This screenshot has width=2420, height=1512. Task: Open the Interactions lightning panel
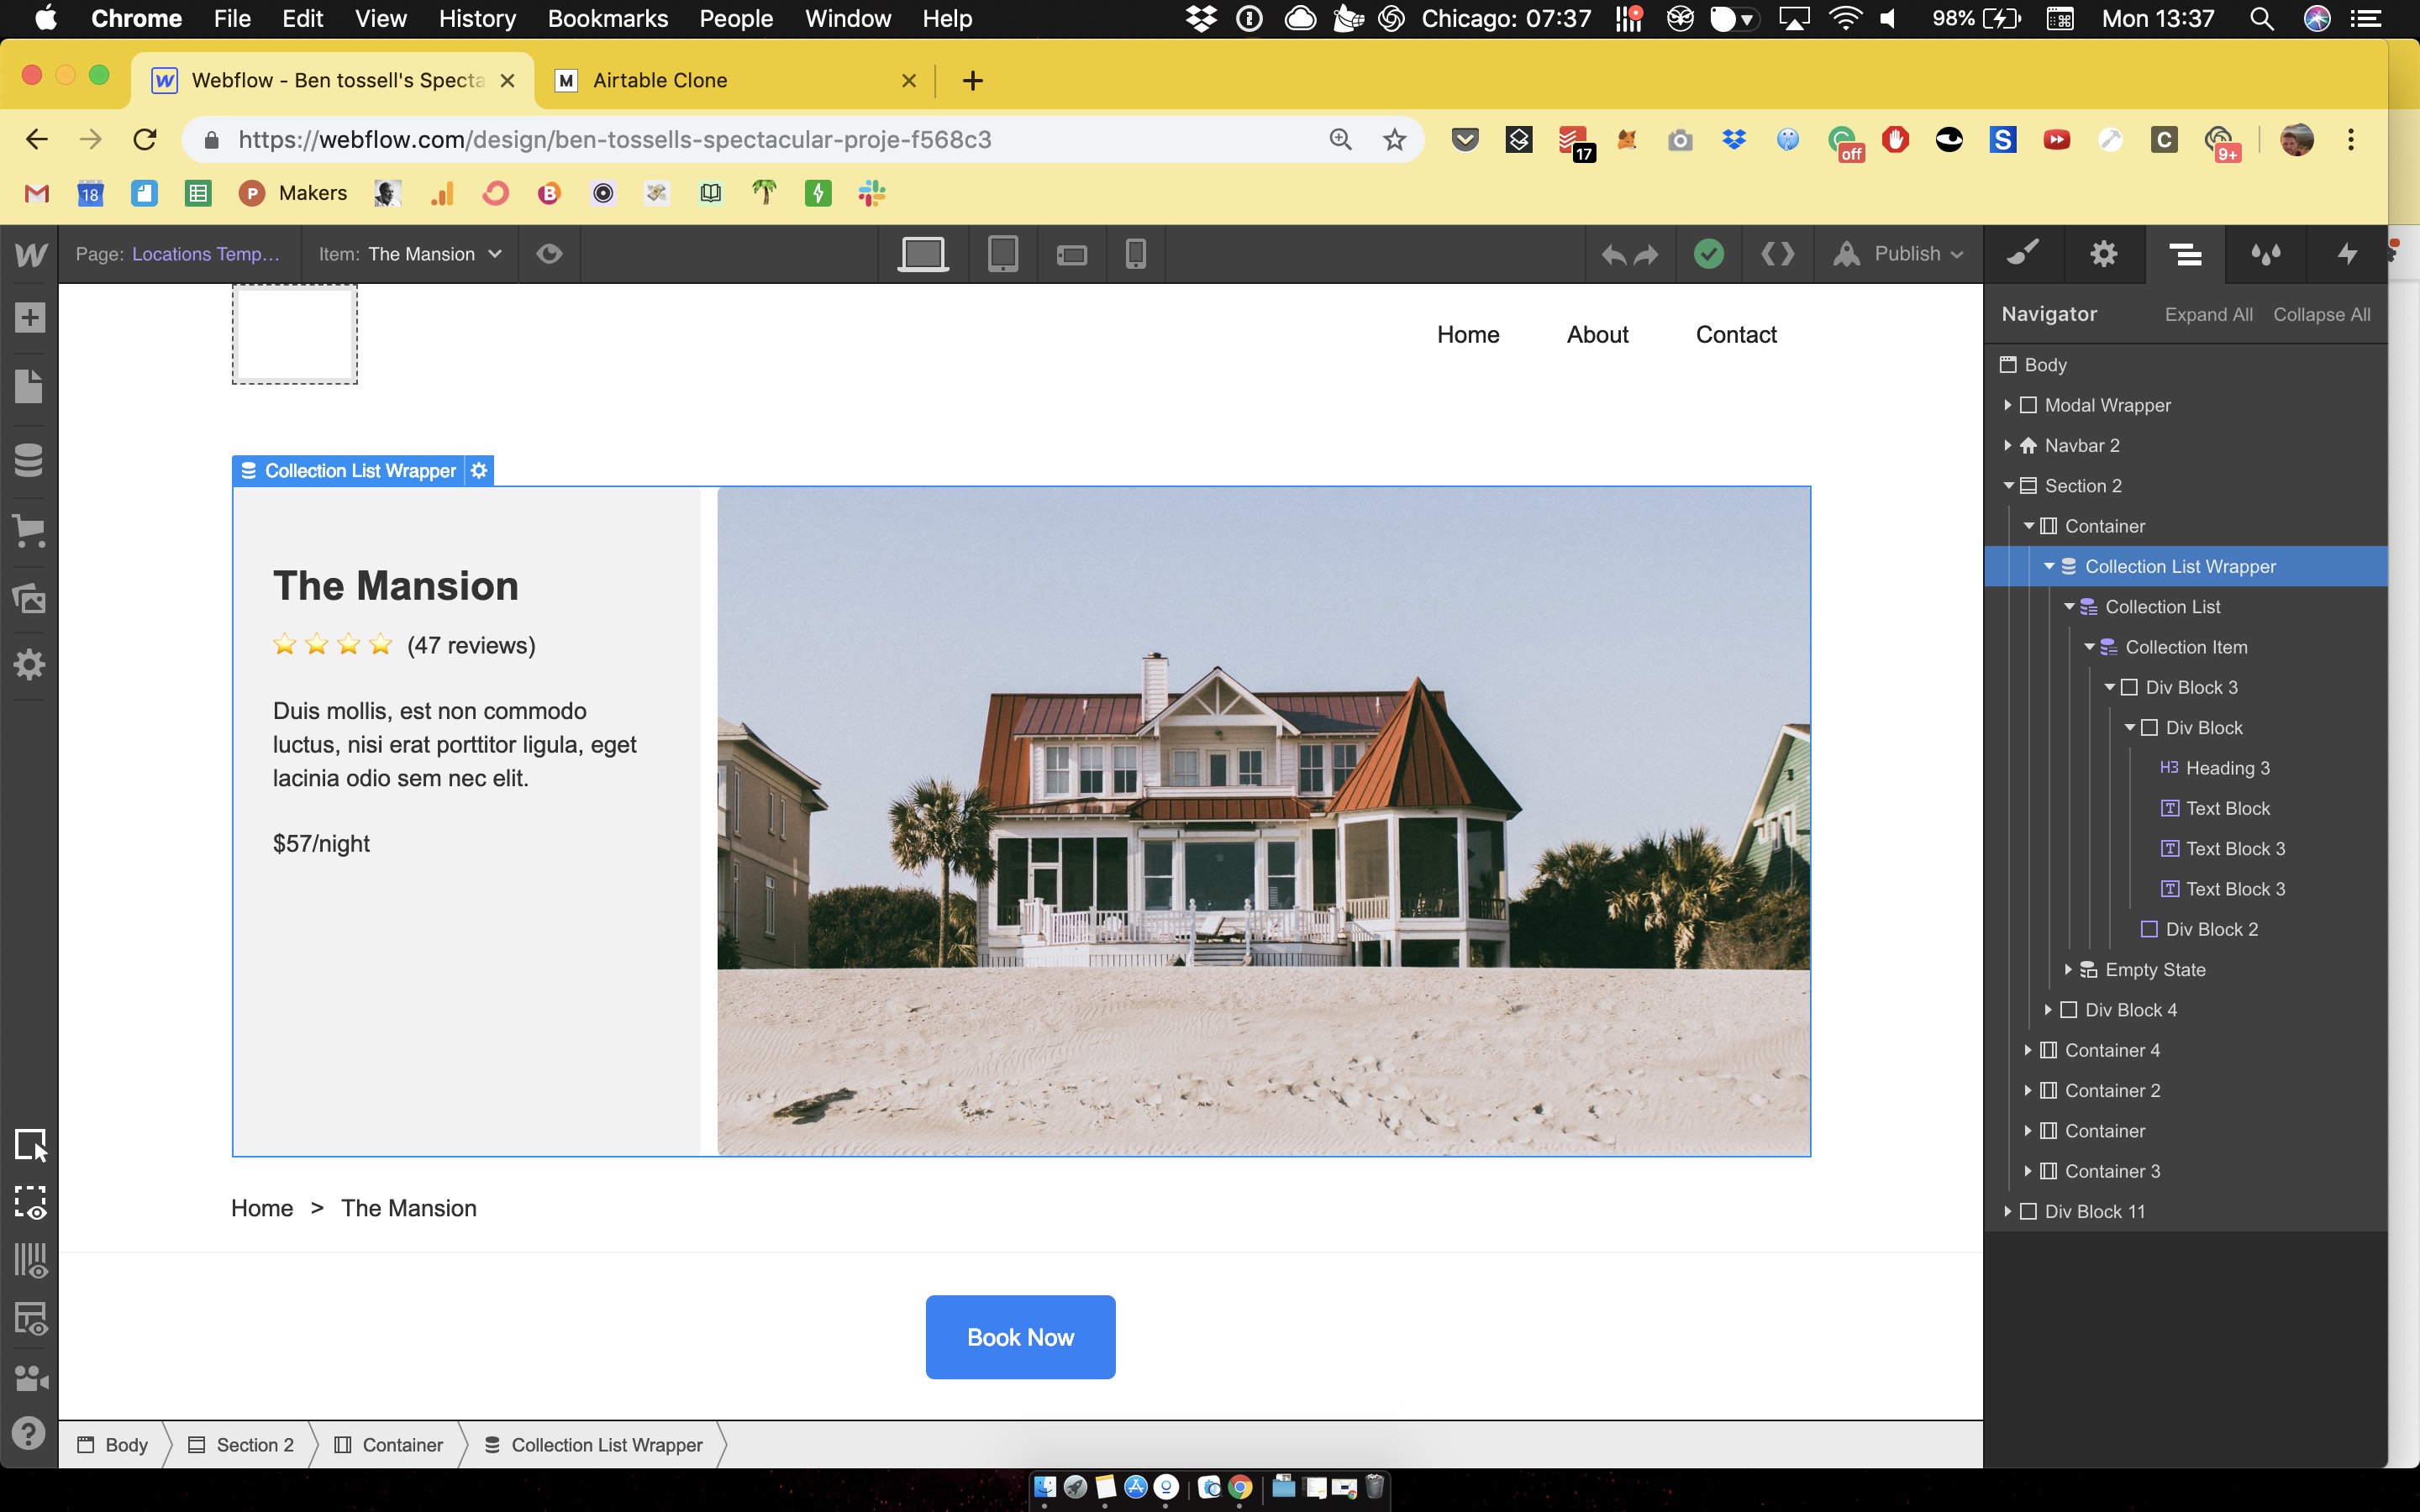click(2346, 254)
